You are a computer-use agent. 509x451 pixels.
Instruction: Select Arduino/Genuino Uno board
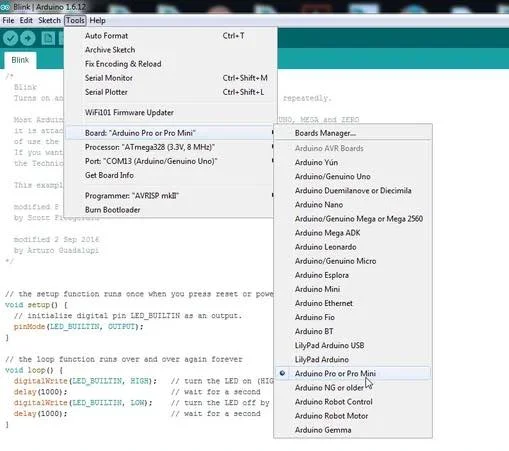click(353, 176)
